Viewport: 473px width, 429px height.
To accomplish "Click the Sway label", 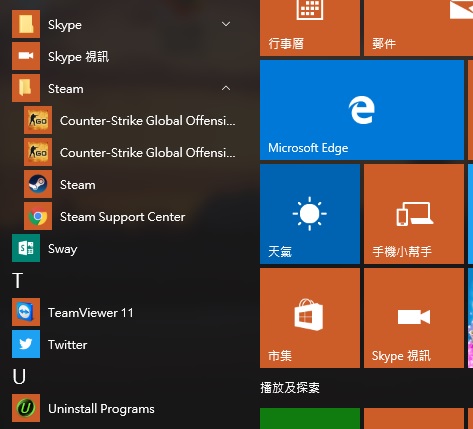I will (63, 249).
